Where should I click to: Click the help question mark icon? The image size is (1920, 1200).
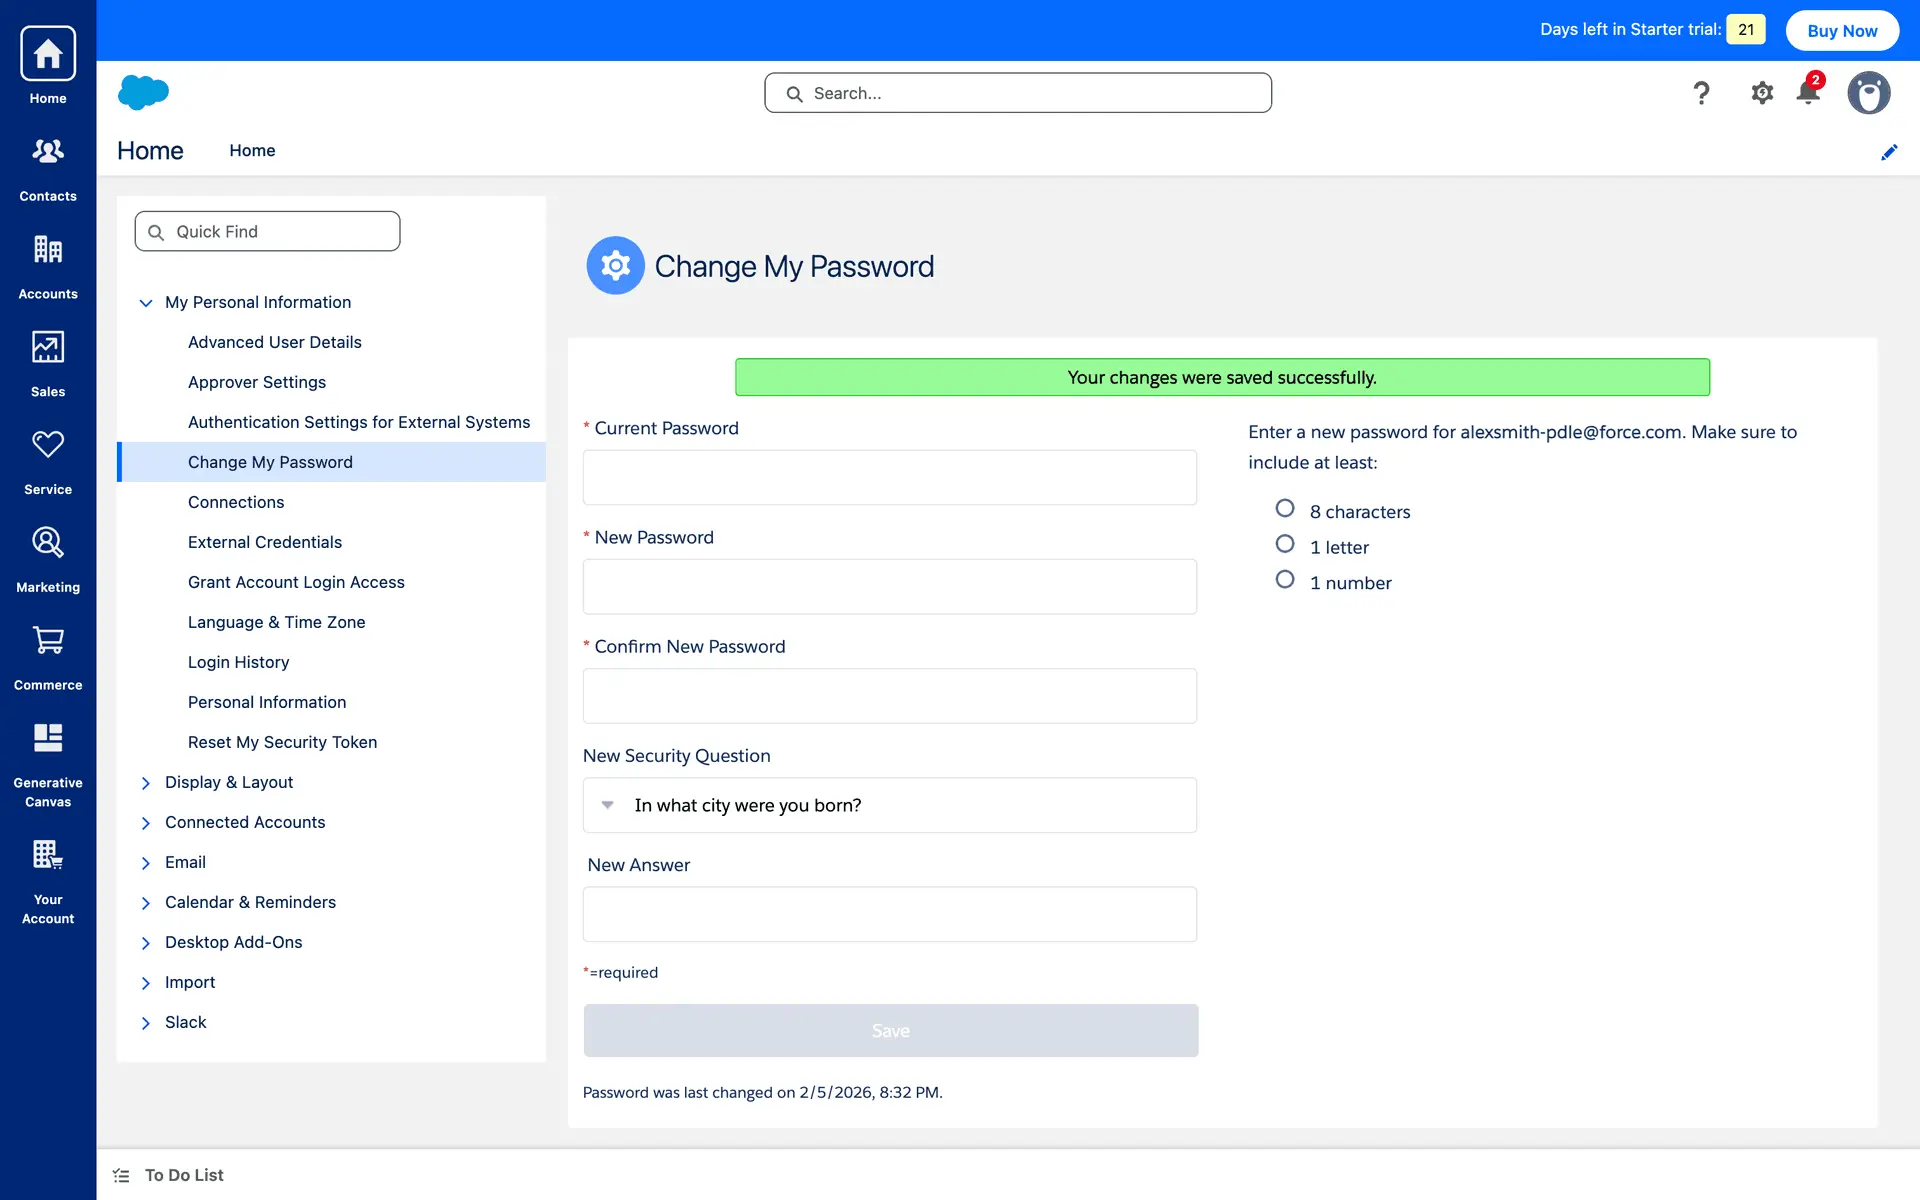(x=1701, y=93)
